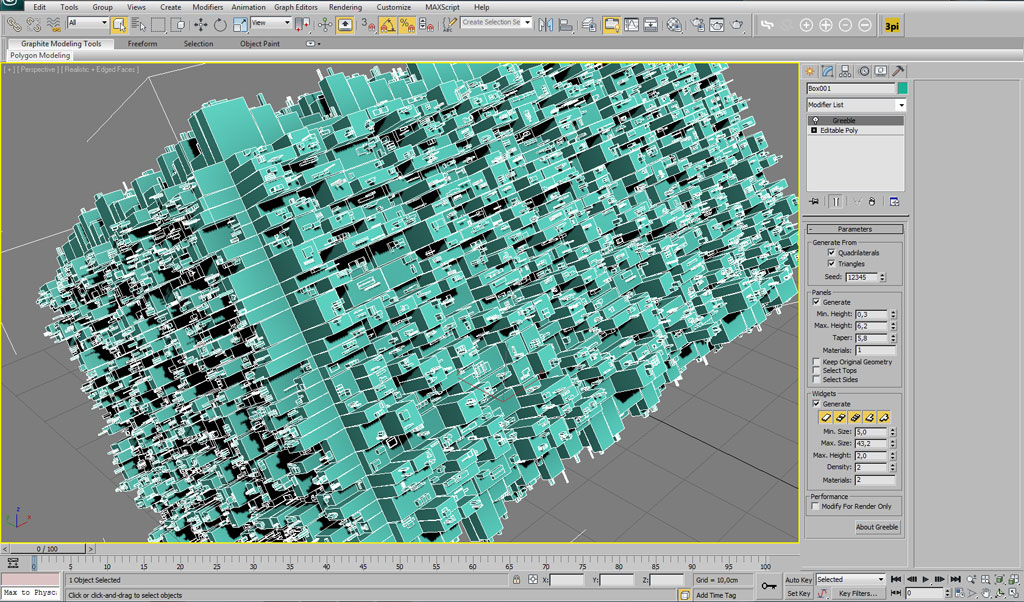Enable Keep Original Geometry checkbox
The image size is (1024, 602).
click(x=816, y=361)
